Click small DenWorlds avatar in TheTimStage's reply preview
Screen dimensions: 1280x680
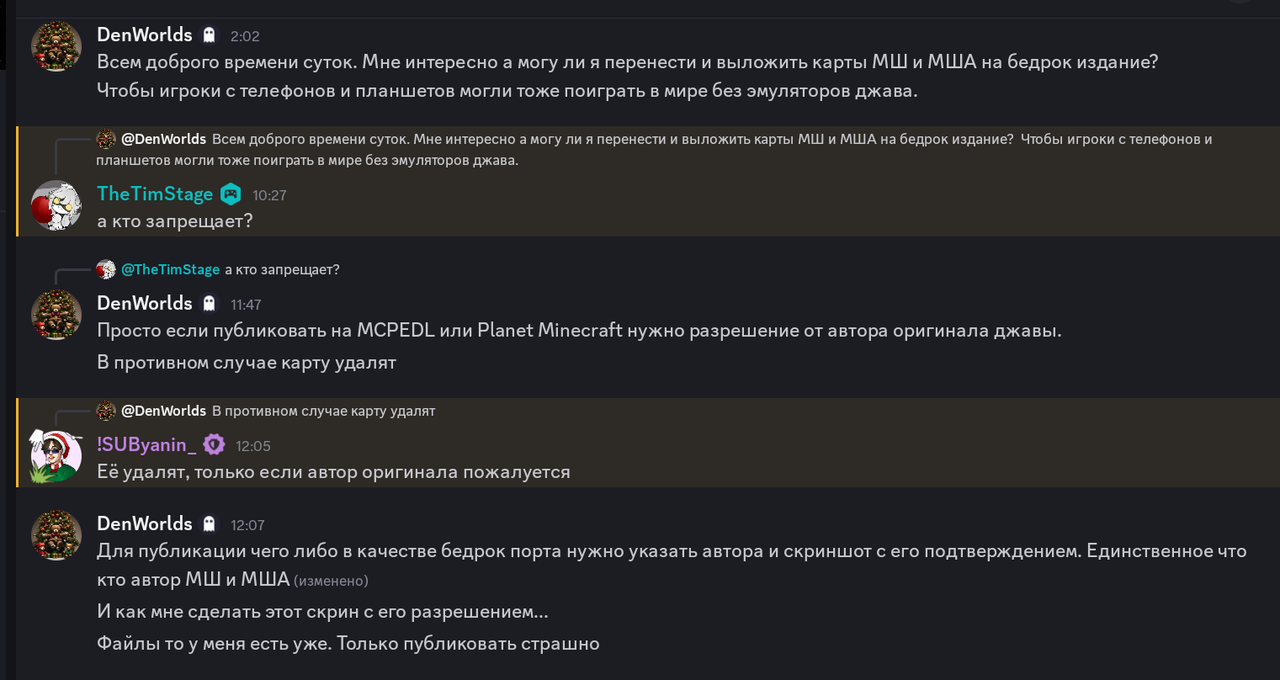pos(106,139)
